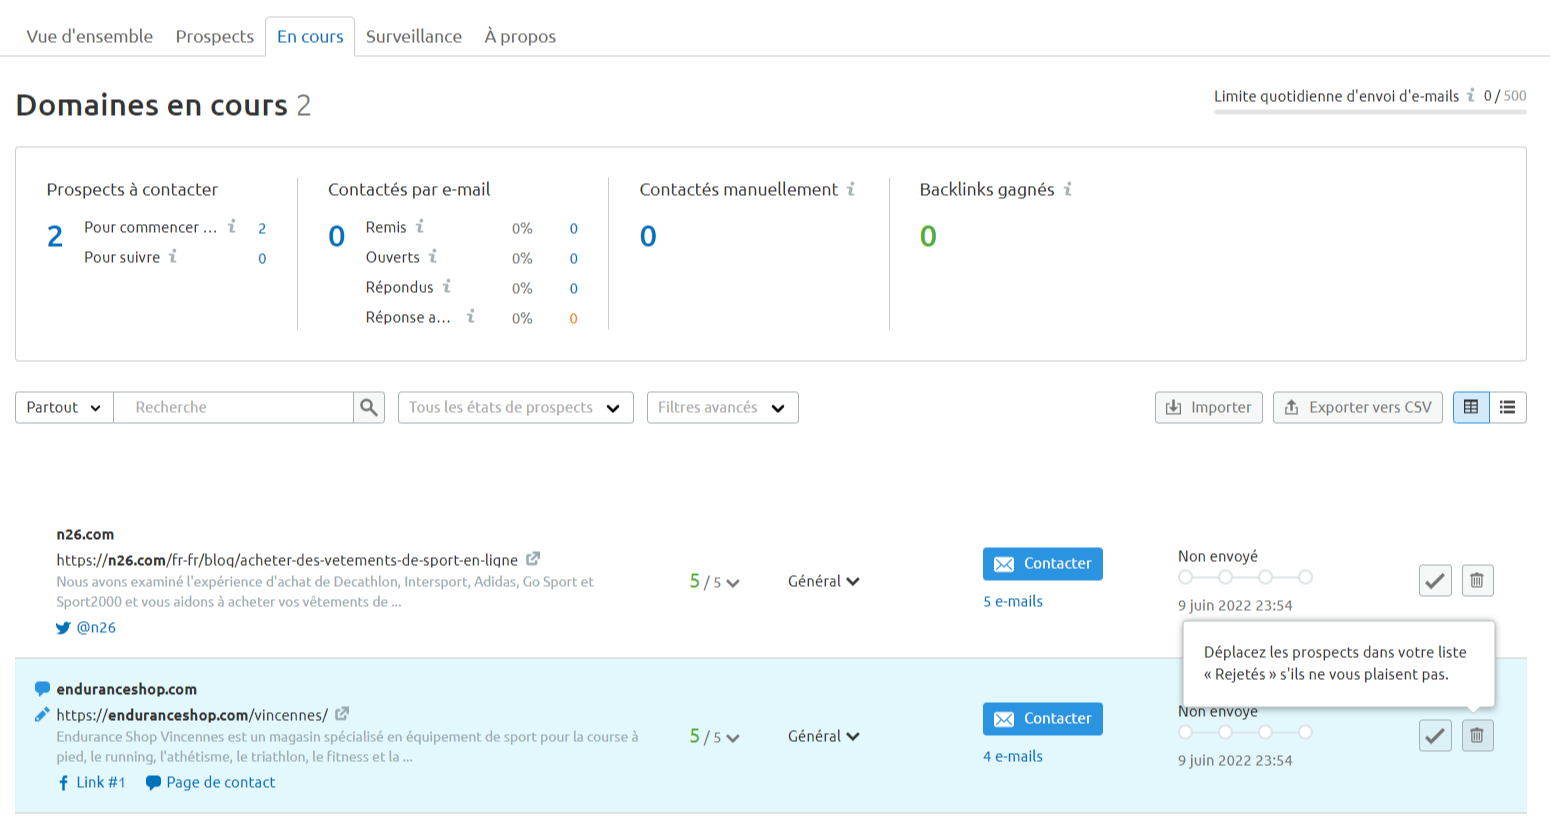Click the info icon next to Backlinks gagnés
This screenshot has height=827, width=1550.
1068,189
